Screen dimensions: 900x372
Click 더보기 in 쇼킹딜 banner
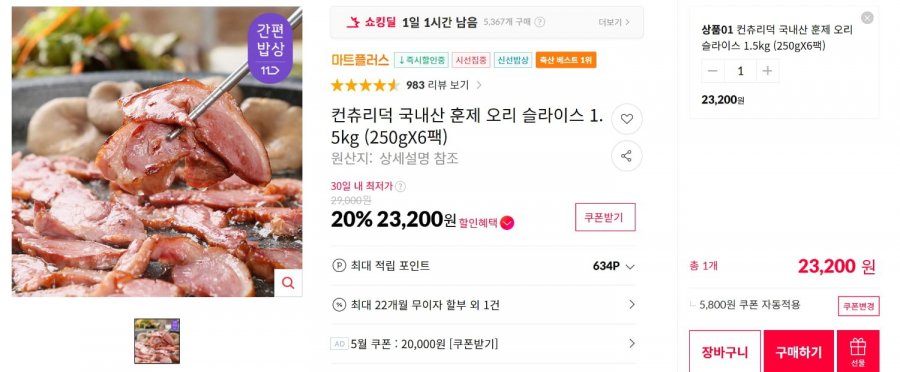pos(614,22)
